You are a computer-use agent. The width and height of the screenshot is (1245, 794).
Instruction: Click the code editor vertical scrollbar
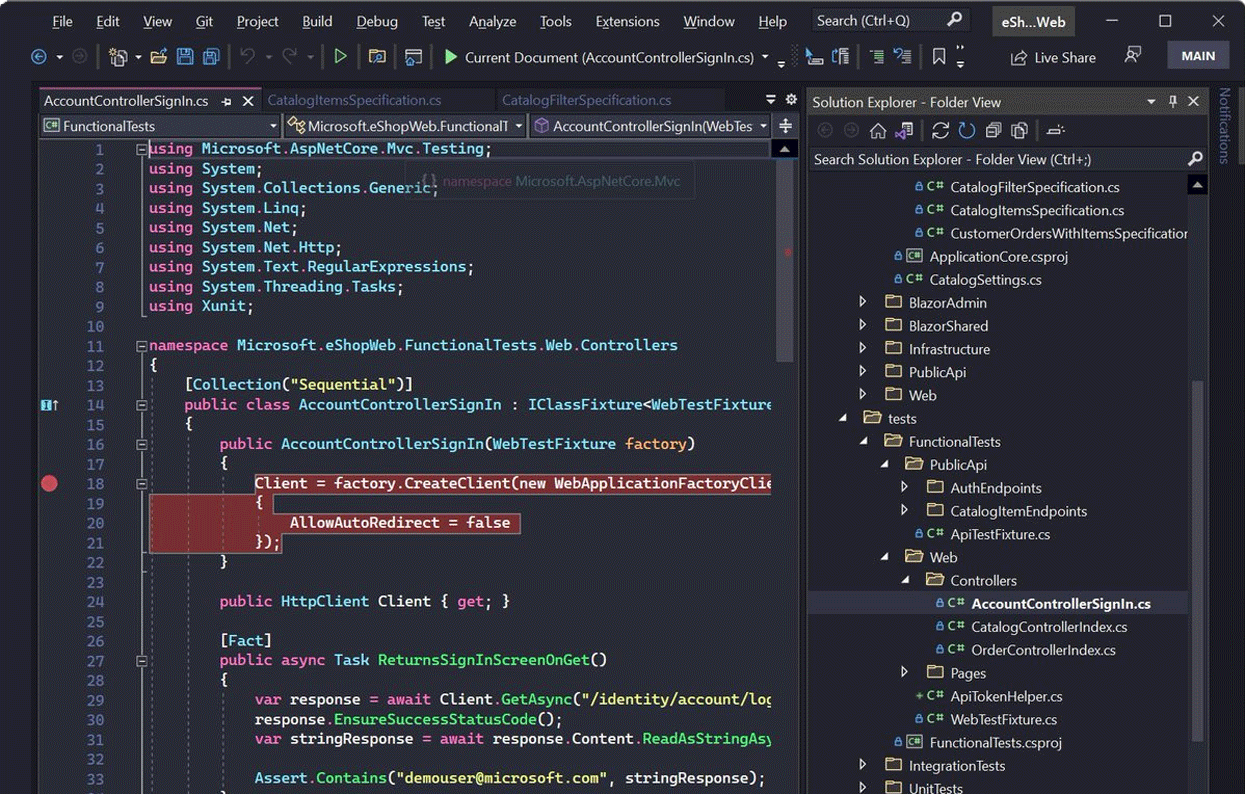[x=786, y=260]
